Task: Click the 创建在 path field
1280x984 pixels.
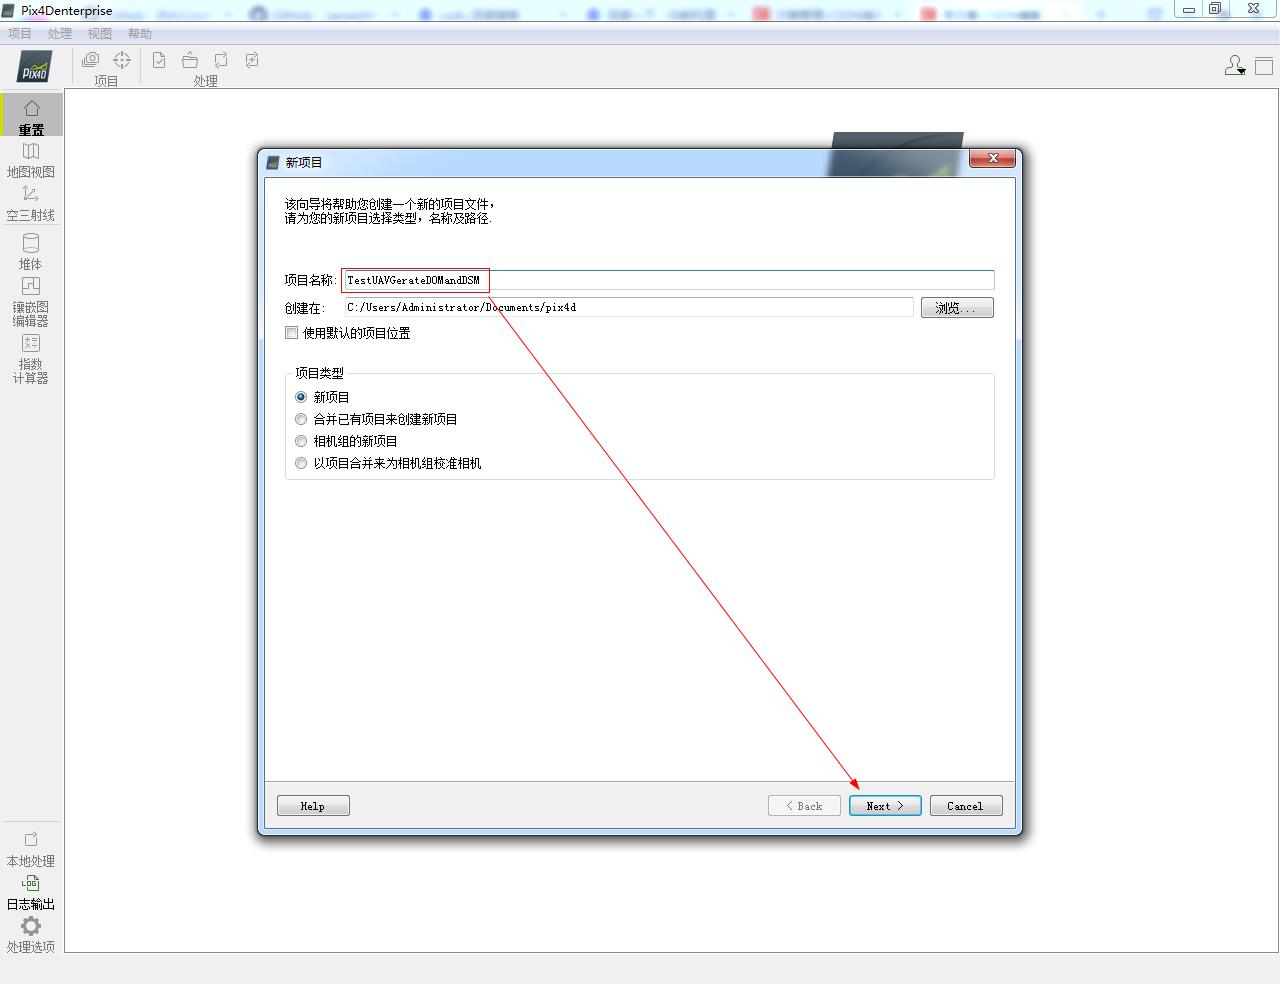Action: (629, 307)
